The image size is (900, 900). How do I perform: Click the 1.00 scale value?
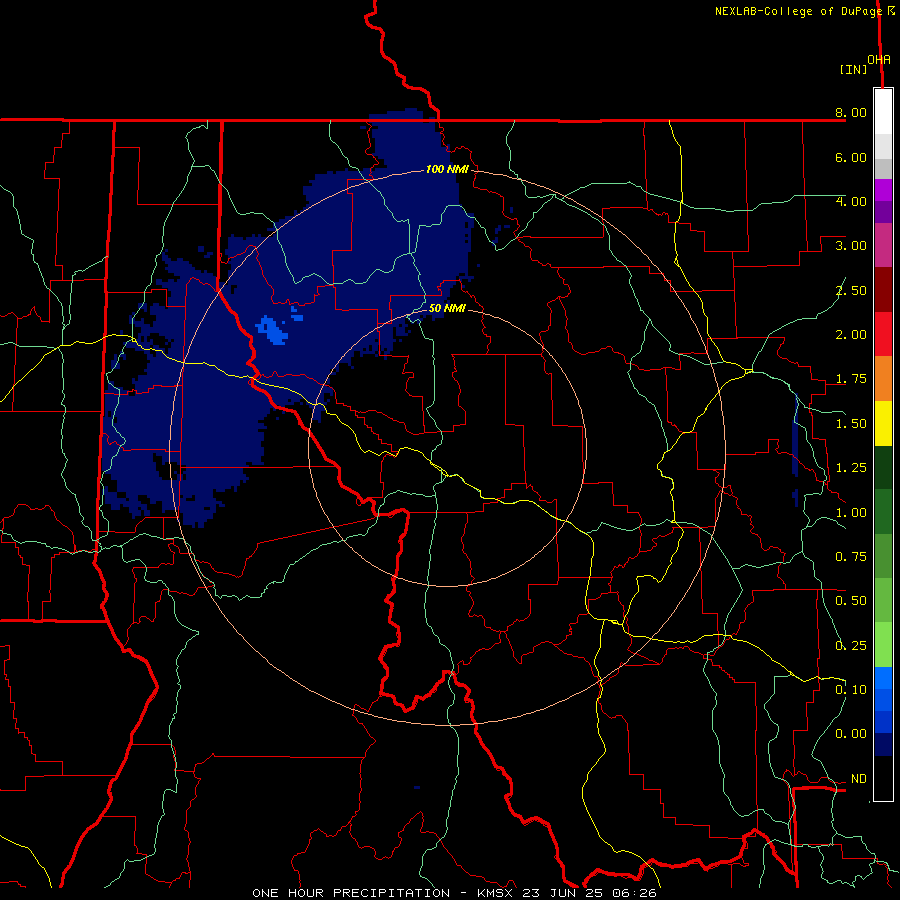click(851, 513)
